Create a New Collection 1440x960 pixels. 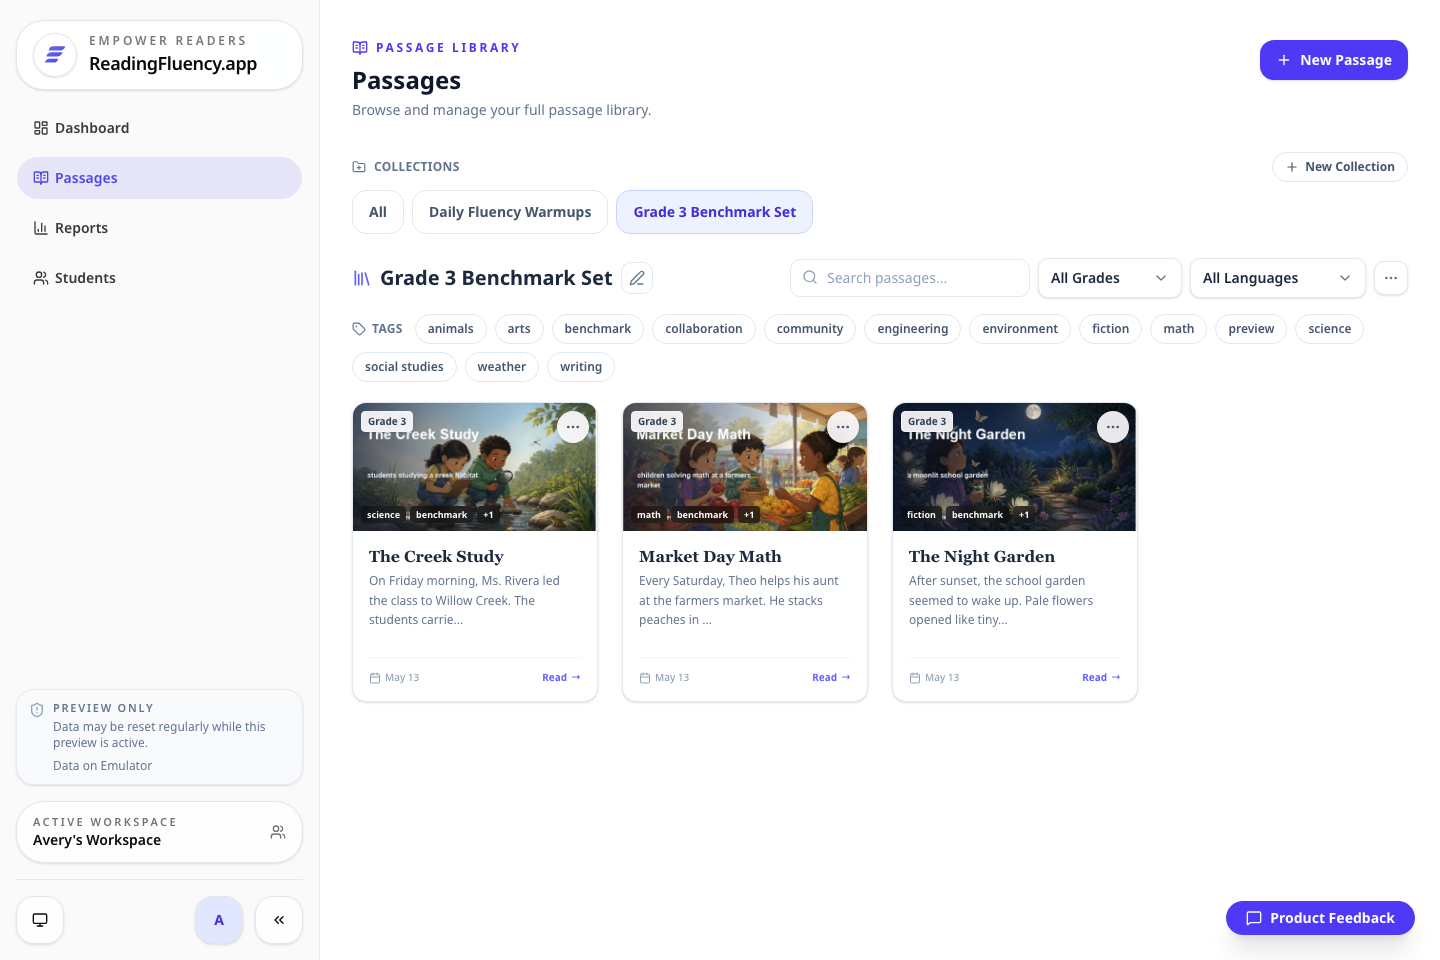click(x=1339, y=167)
